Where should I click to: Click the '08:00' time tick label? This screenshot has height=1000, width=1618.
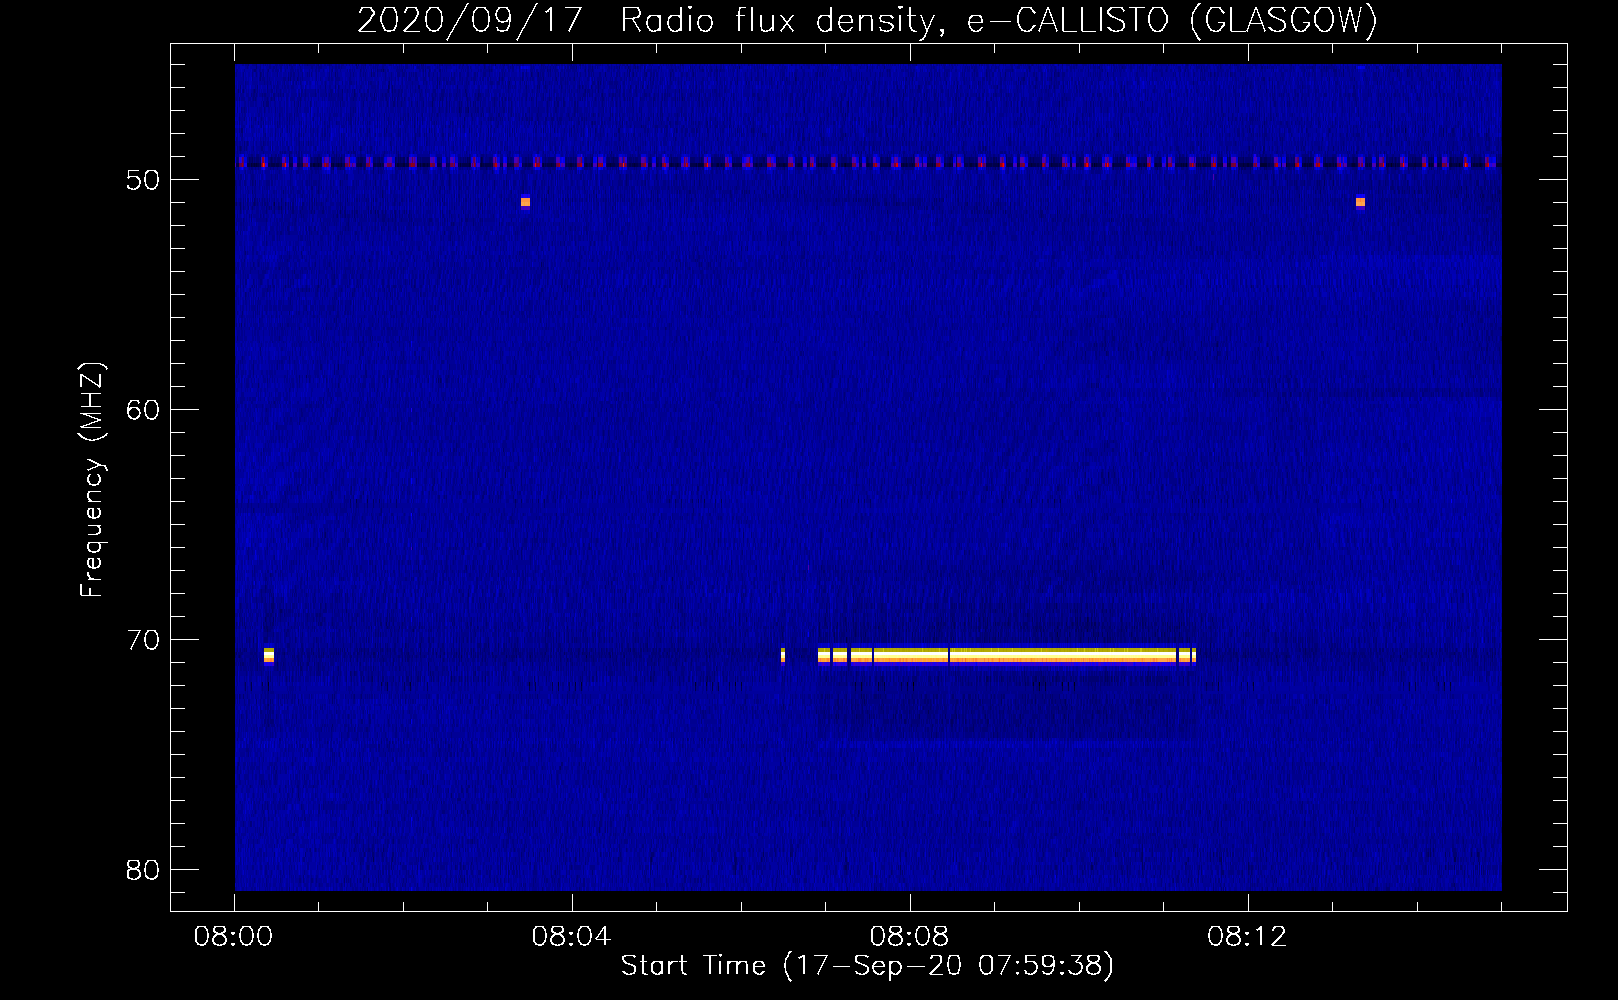pos(234,937)
